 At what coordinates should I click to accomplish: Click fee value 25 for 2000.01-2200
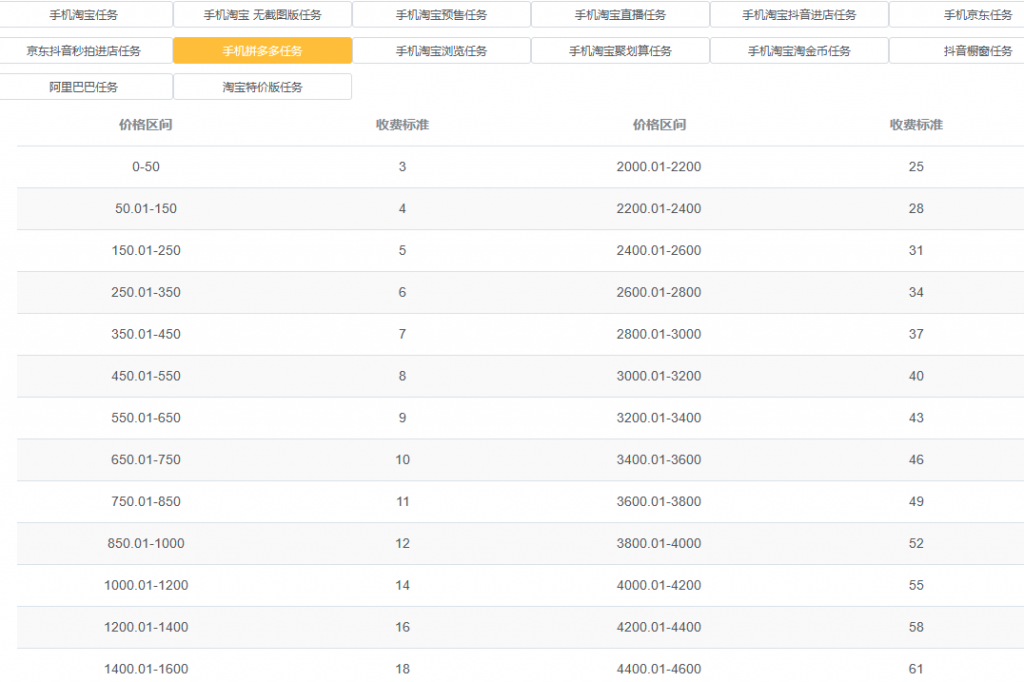click(x=916, y=167)
